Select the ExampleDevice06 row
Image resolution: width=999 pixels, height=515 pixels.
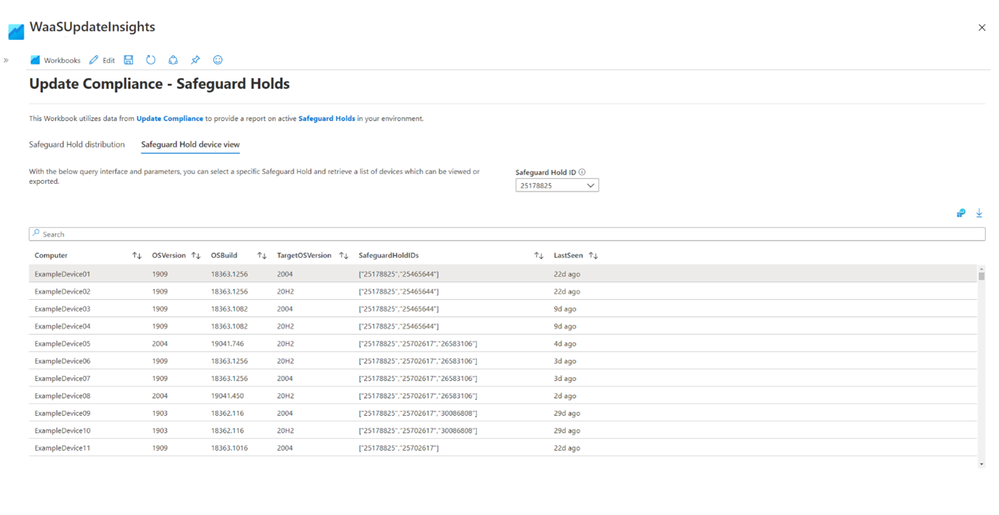[x=503, y=361]
